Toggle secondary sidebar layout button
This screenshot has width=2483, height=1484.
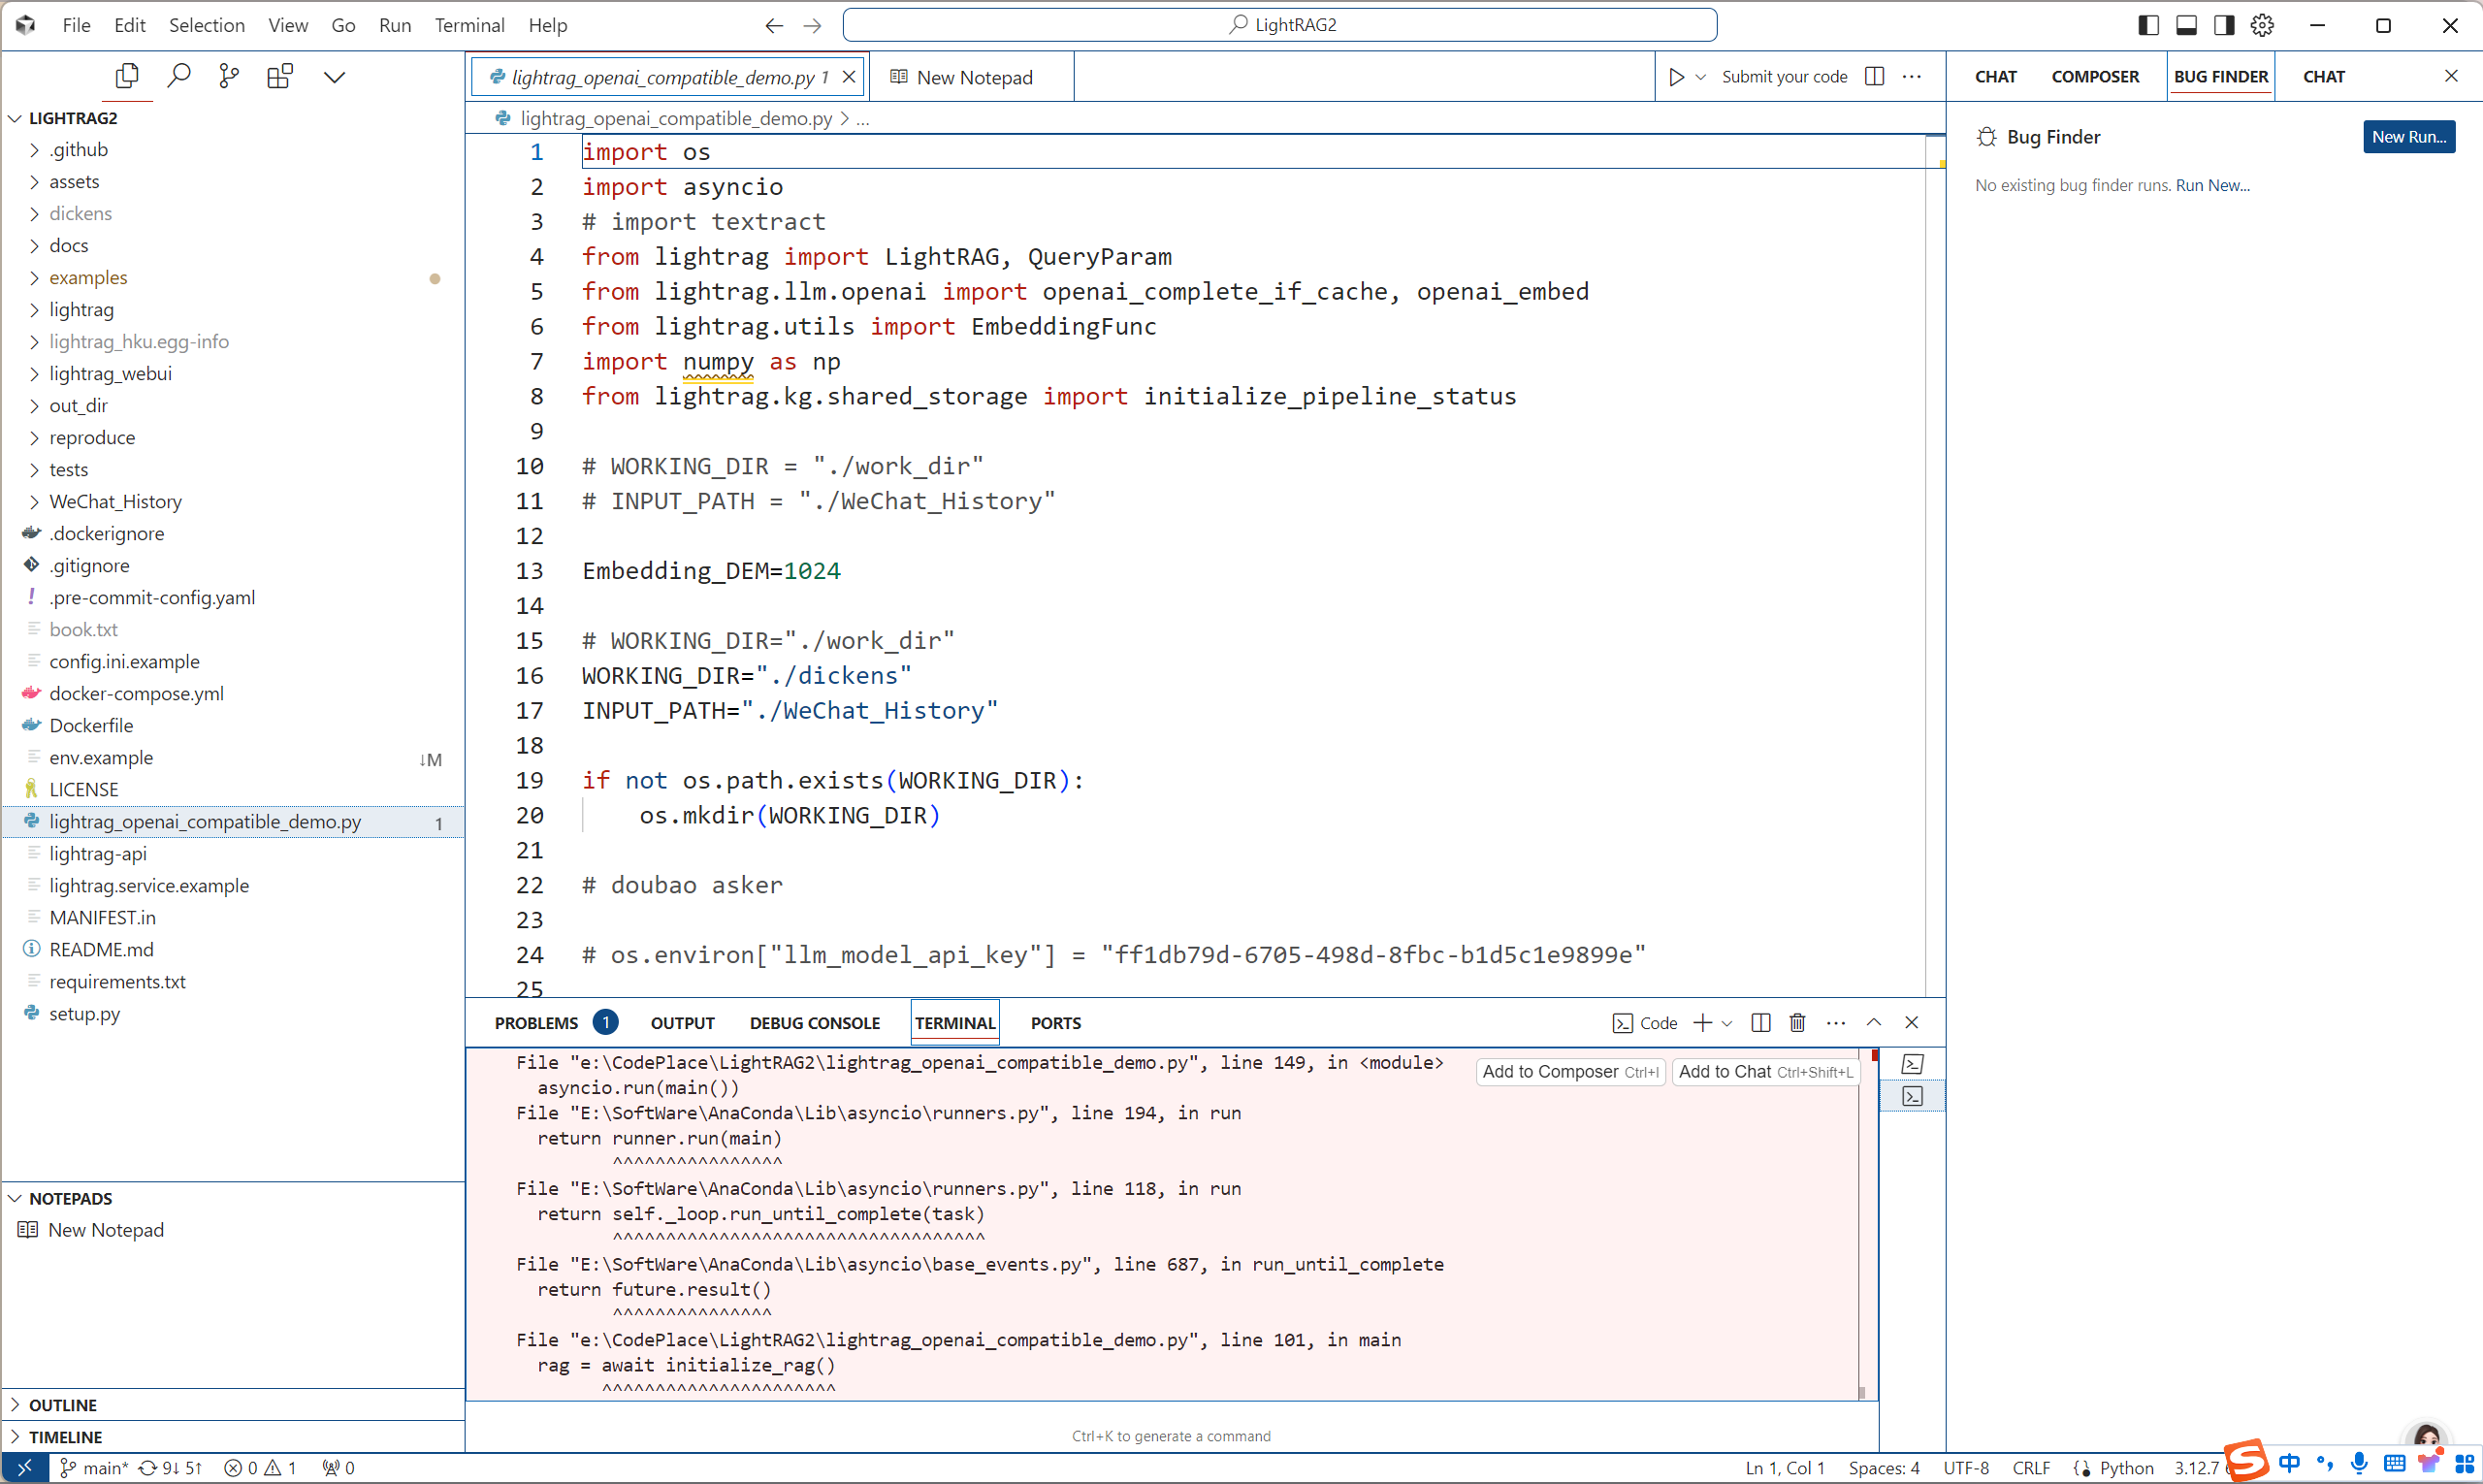(x=2224, y=25)
